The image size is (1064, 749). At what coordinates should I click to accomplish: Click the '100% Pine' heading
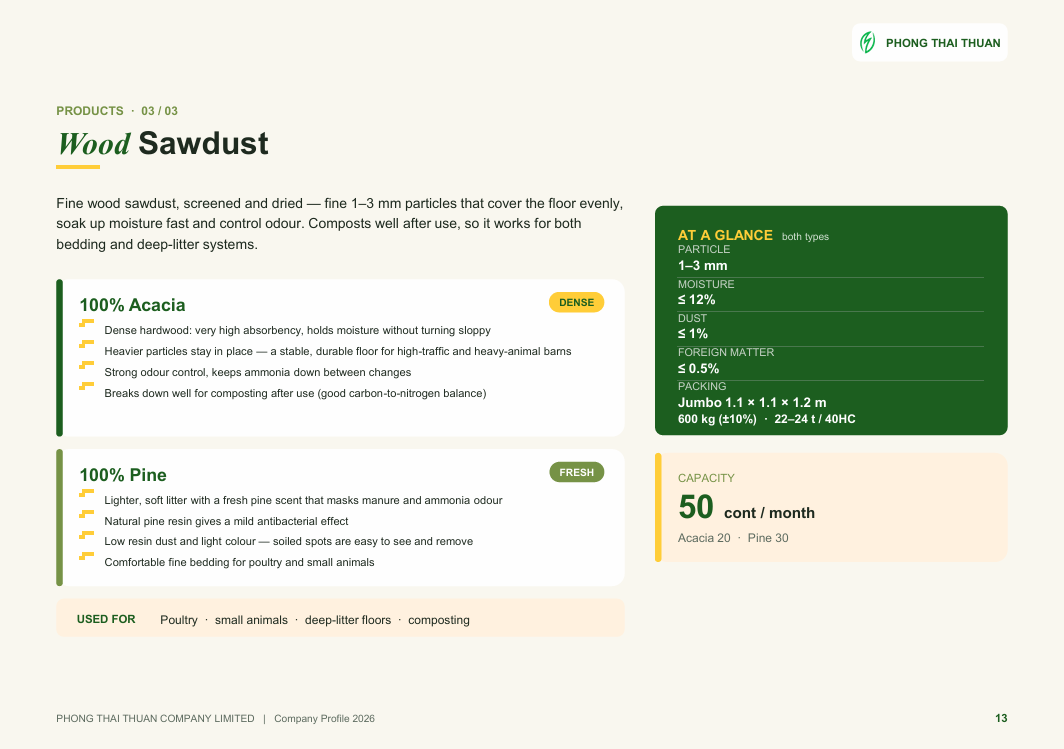coord(123,475)
